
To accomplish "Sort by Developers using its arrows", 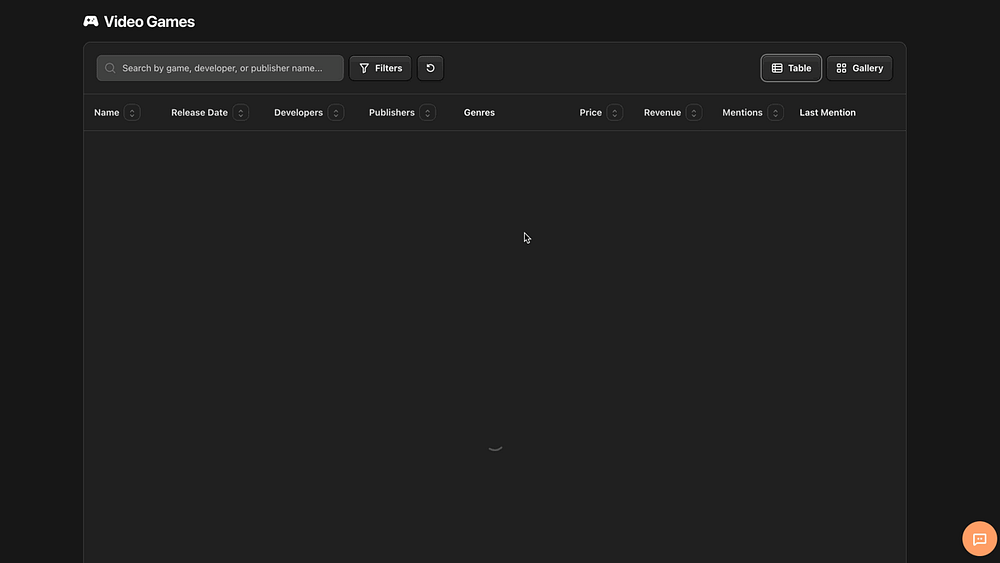I will pos(335,113).
